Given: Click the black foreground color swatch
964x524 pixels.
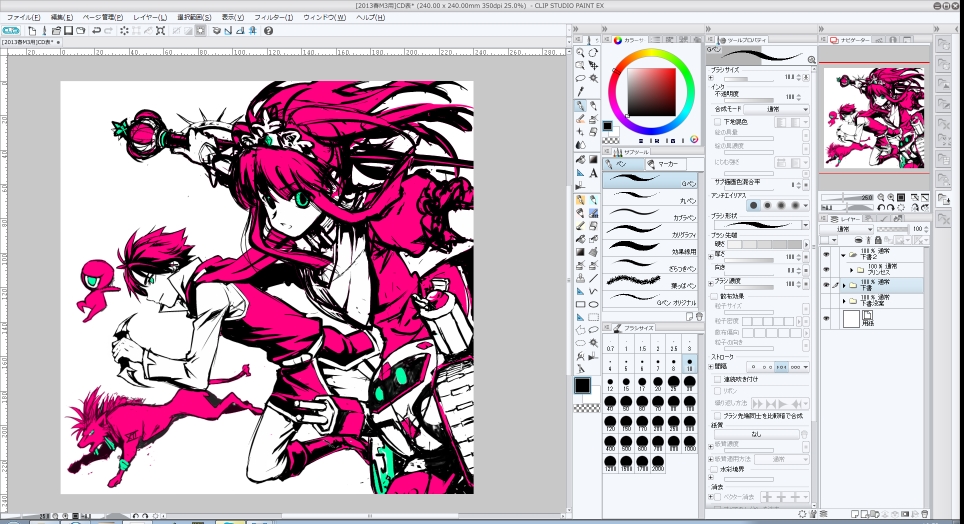Looking at the screenshot, I should [x=582, y=386].
